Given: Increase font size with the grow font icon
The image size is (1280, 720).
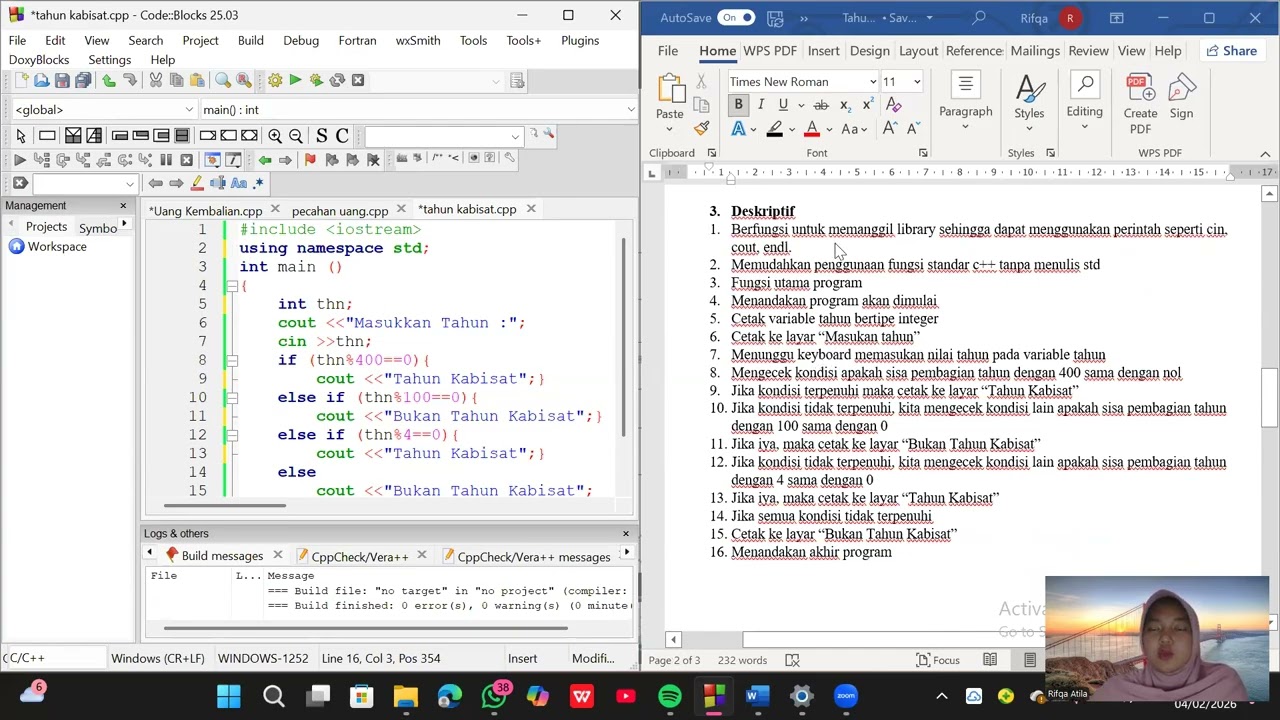Looking at the screenshot, I should [x=888, y=129].
